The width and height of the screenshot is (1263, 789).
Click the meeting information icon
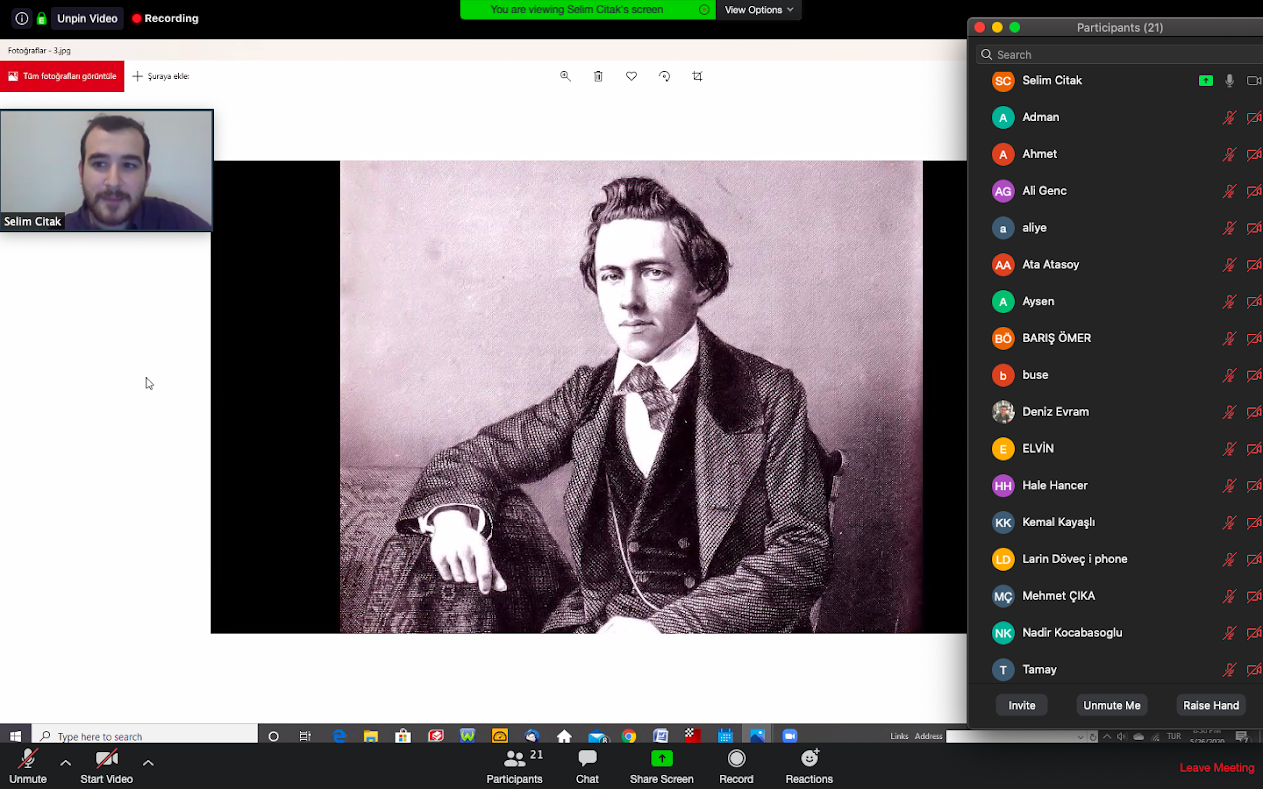[x=21, y=18]
